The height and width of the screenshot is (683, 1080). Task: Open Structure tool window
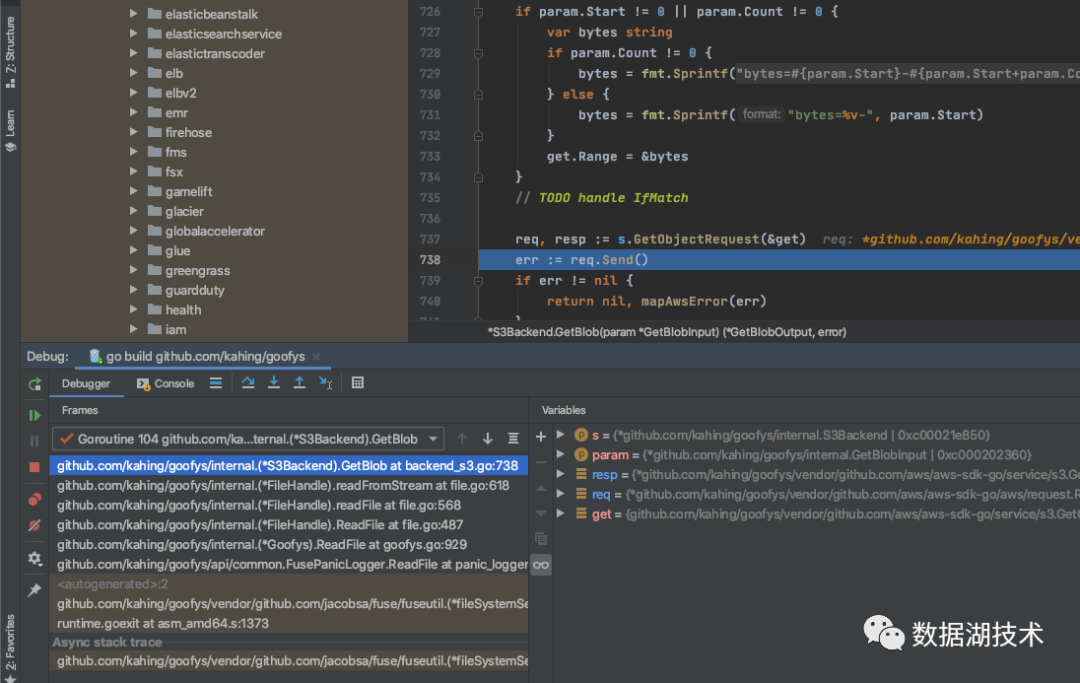tap(10, 52)
